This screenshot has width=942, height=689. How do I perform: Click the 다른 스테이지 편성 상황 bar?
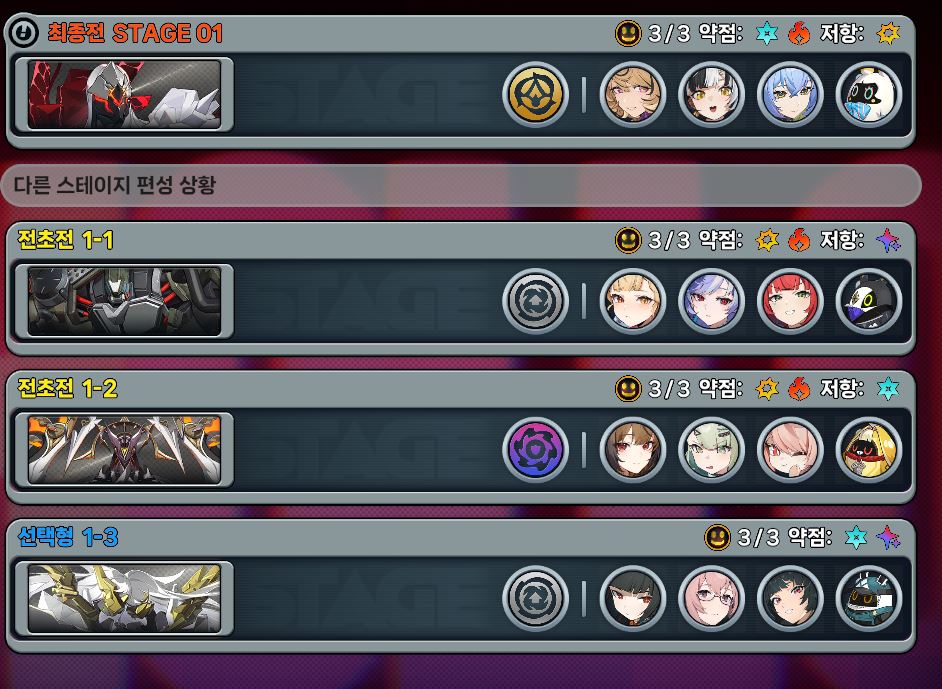click(460, 185)
